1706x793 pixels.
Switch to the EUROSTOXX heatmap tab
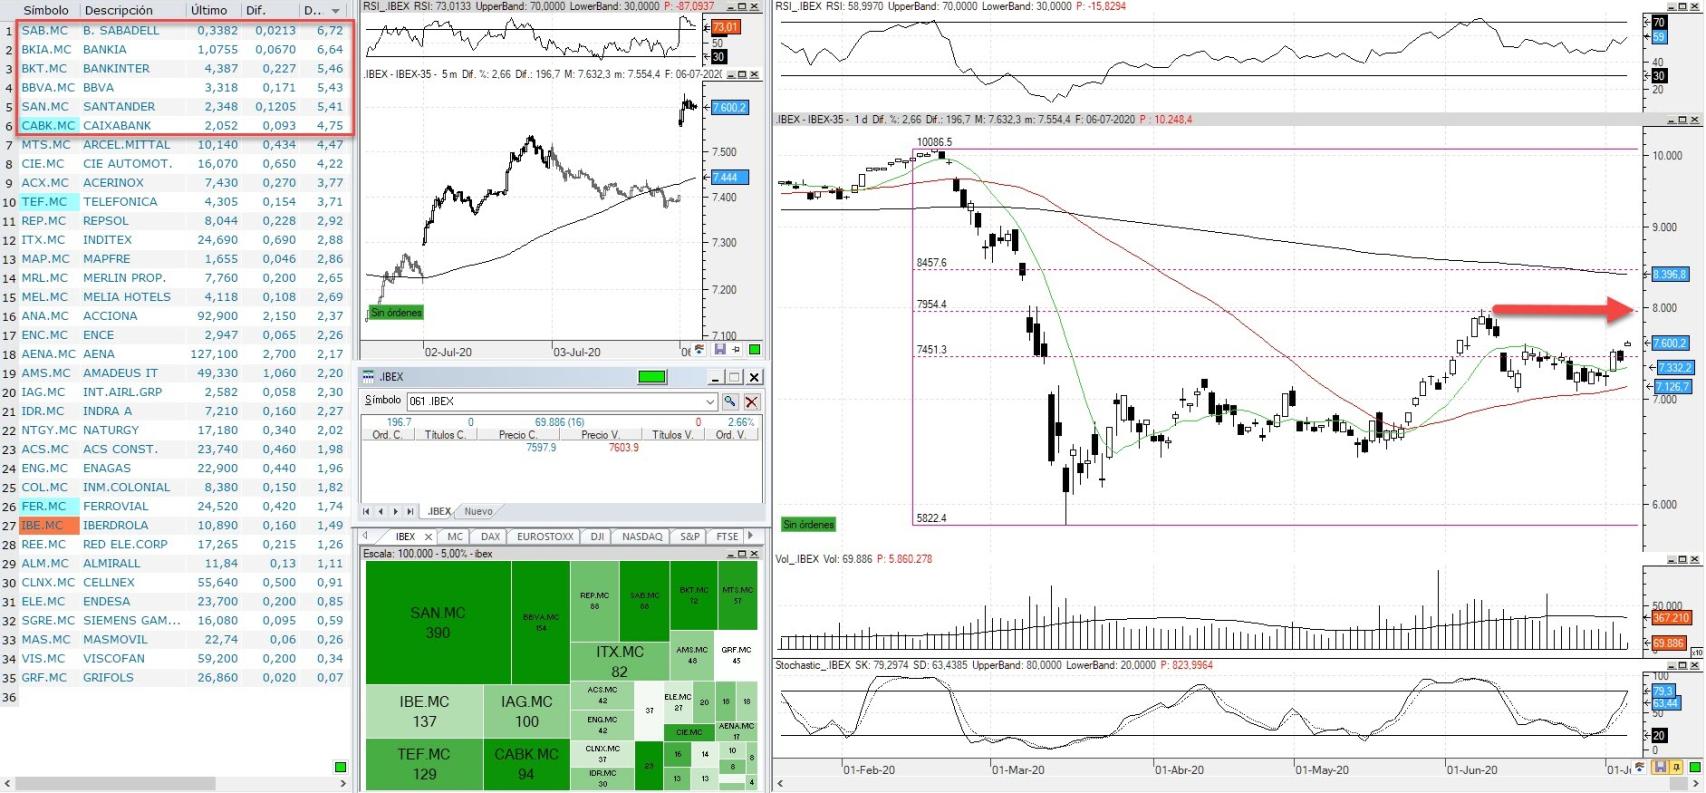[545, 537]
